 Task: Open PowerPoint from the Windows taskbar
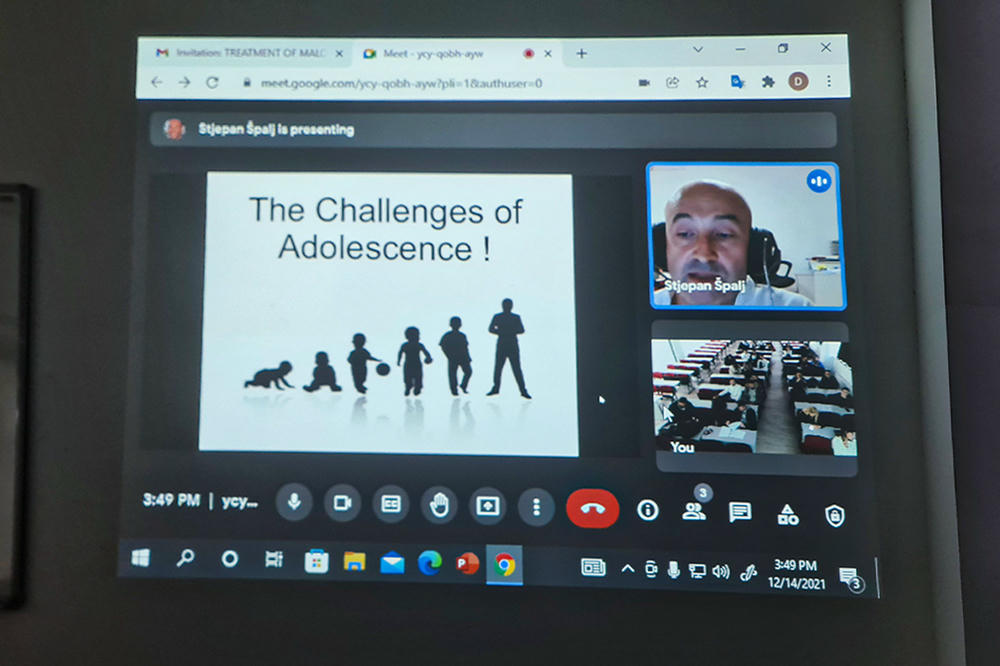[x=467, y=564]
